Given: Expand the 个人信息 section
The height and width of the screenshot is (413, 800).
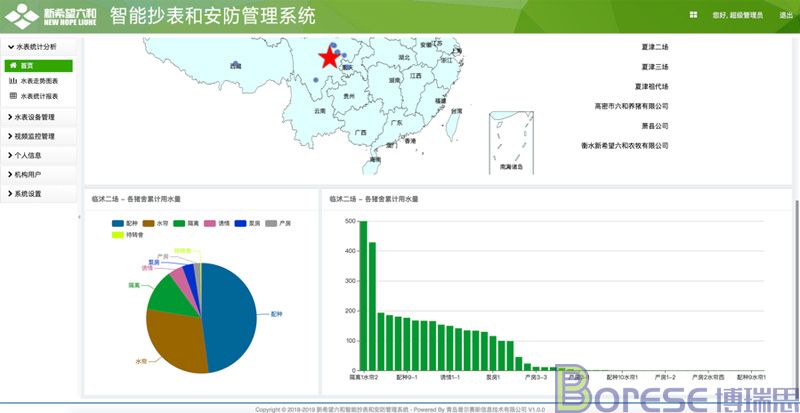Looking at the screenshot, I should click(x=39, y=155).
